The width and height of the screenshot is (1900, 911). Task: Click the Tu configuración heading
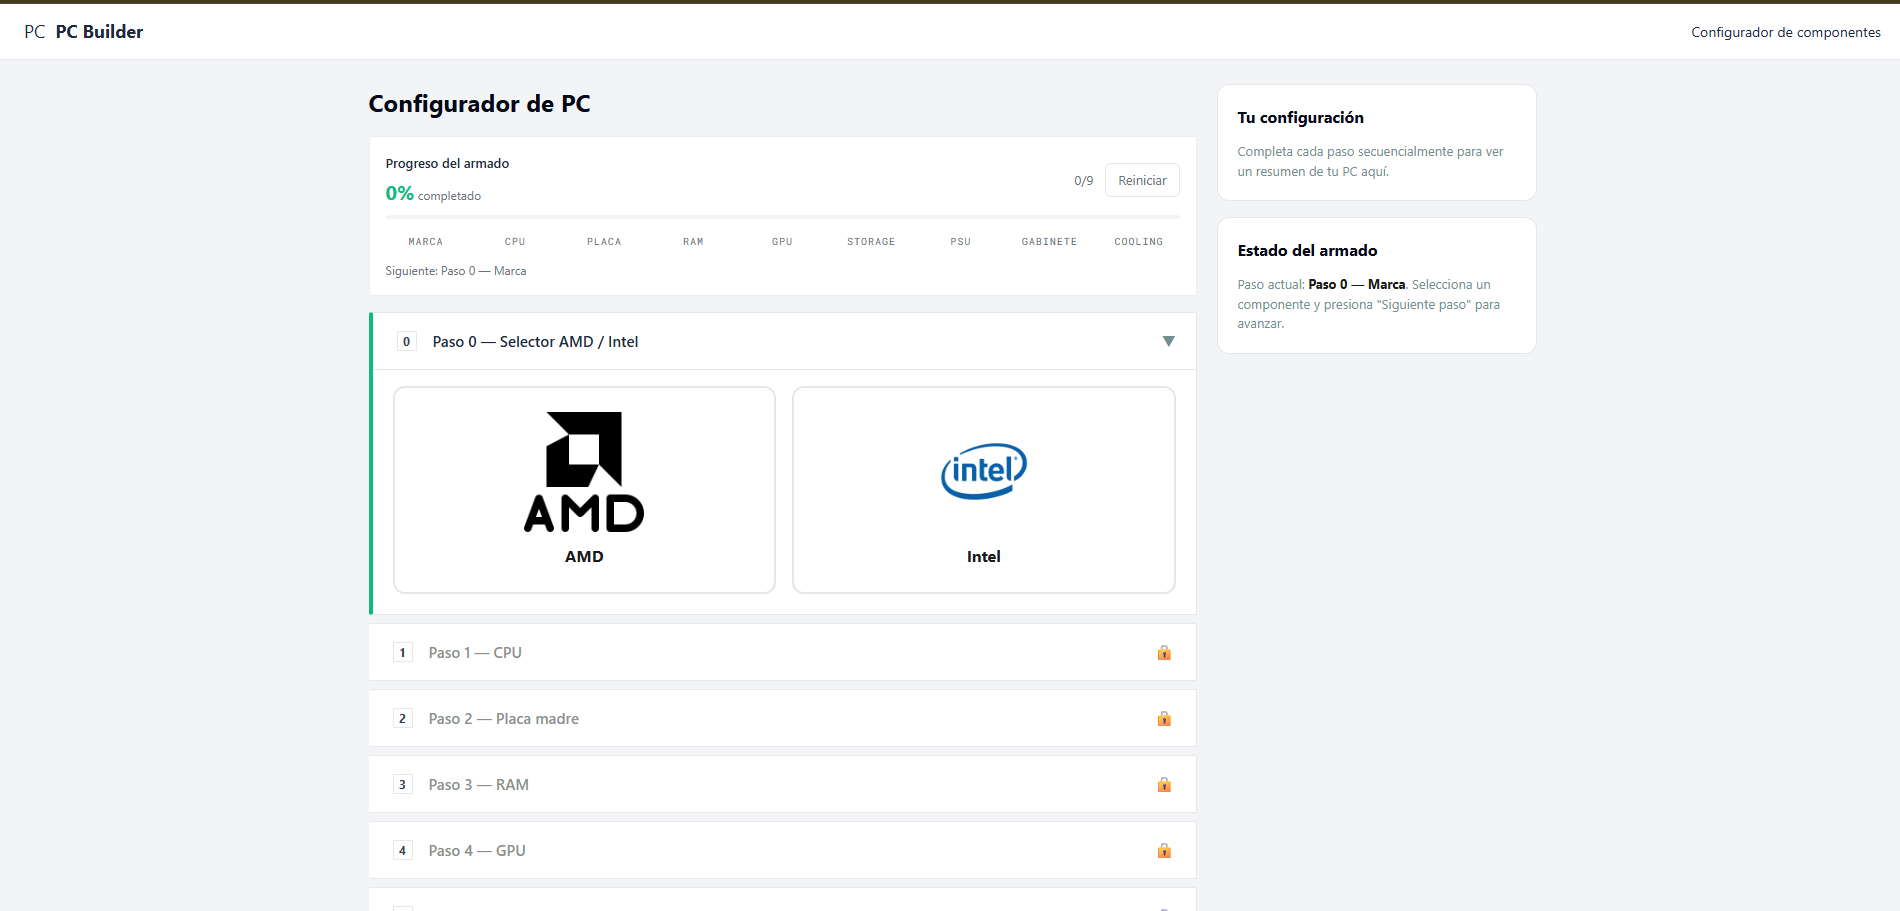click(x=1300, y=118)
